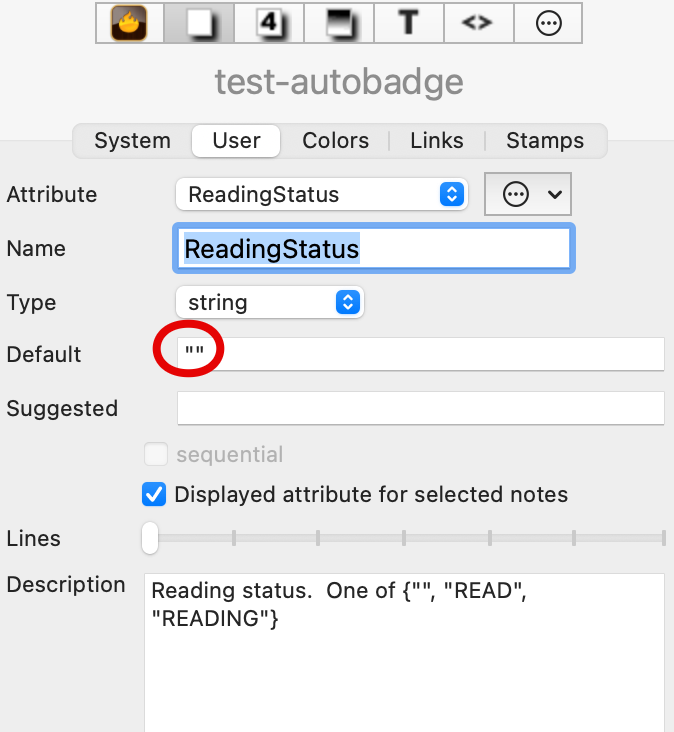Open the export inspector (<> icon)
This screenshot has height=732, width=674.
478,23
